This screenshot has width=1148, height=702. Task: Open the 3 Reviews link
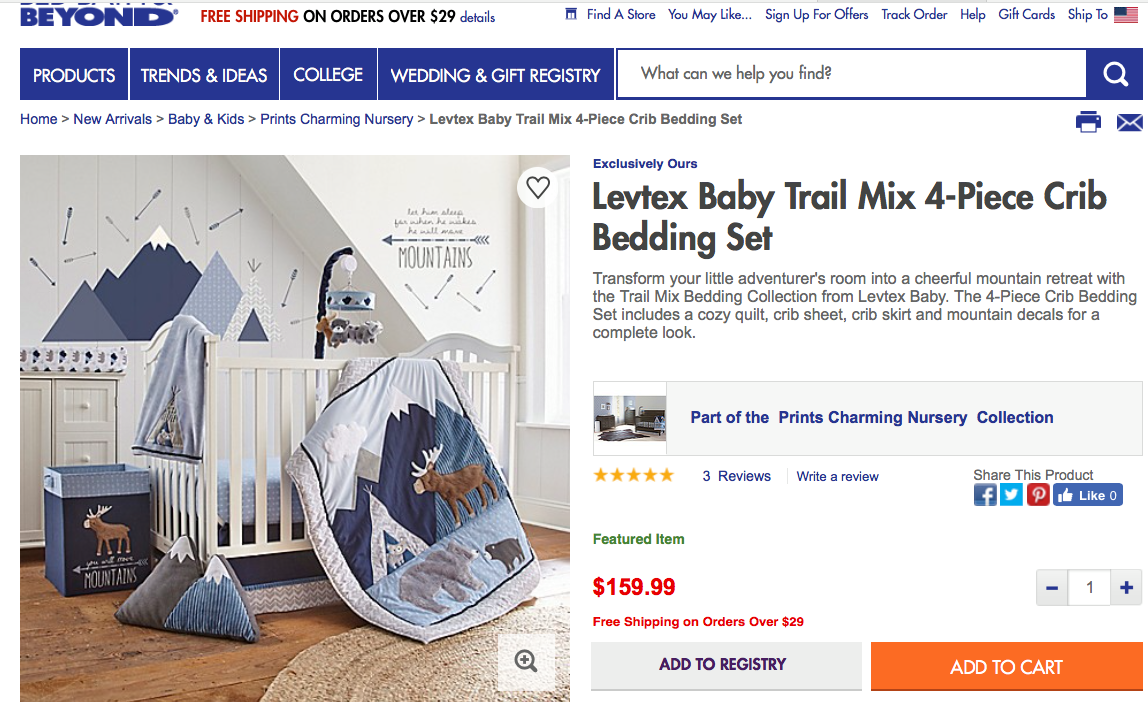click(x=737, y=476)
